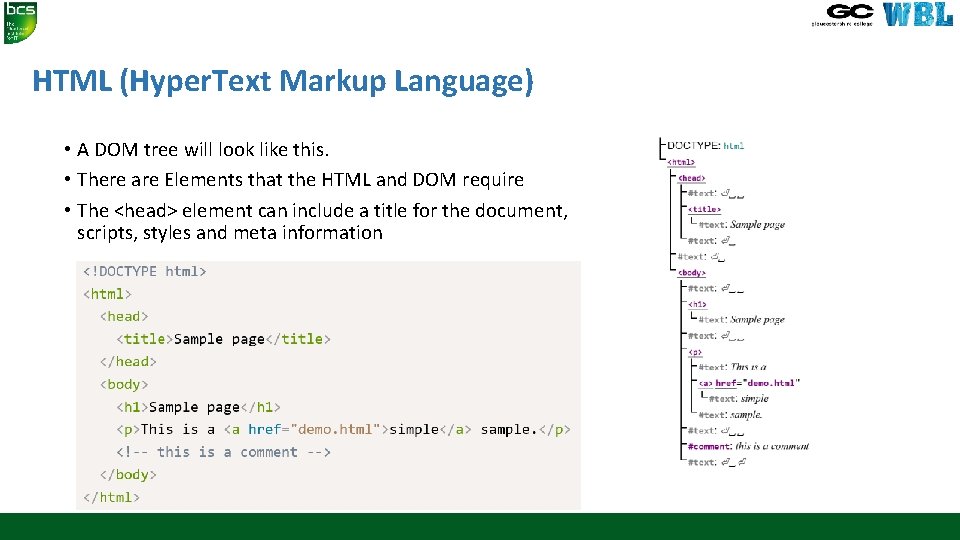Image resolution: width=960 pixels, height=540 pixels.
Task: Click the GC college logo
Action: click(x=842, y=15)
